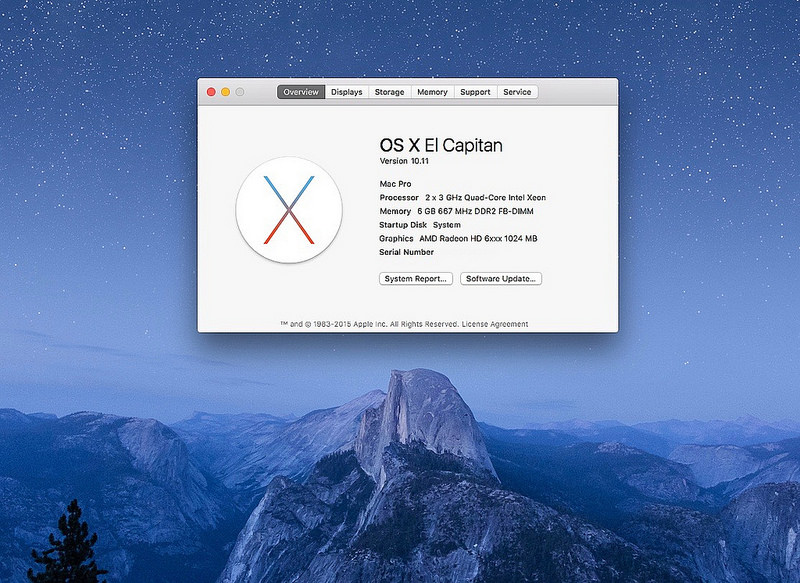The height and width of the screenshot is (583, 800).
Task: Click the Software Update... button
Action: [501, 278]
